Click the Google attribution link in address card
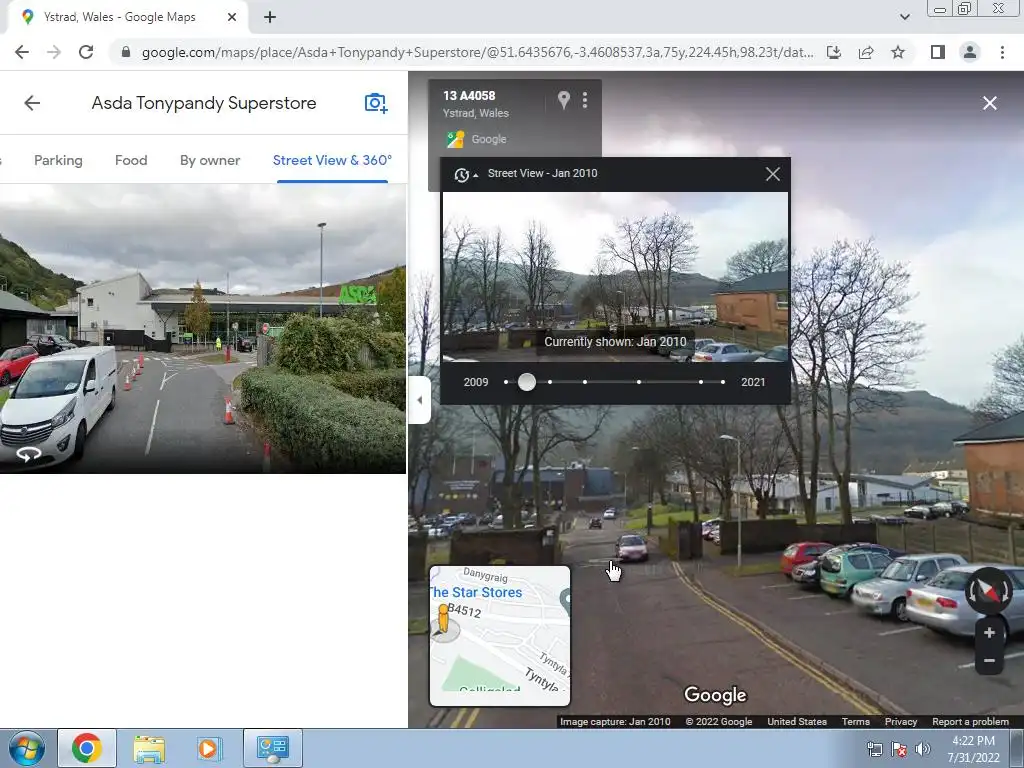 (488, 139)
